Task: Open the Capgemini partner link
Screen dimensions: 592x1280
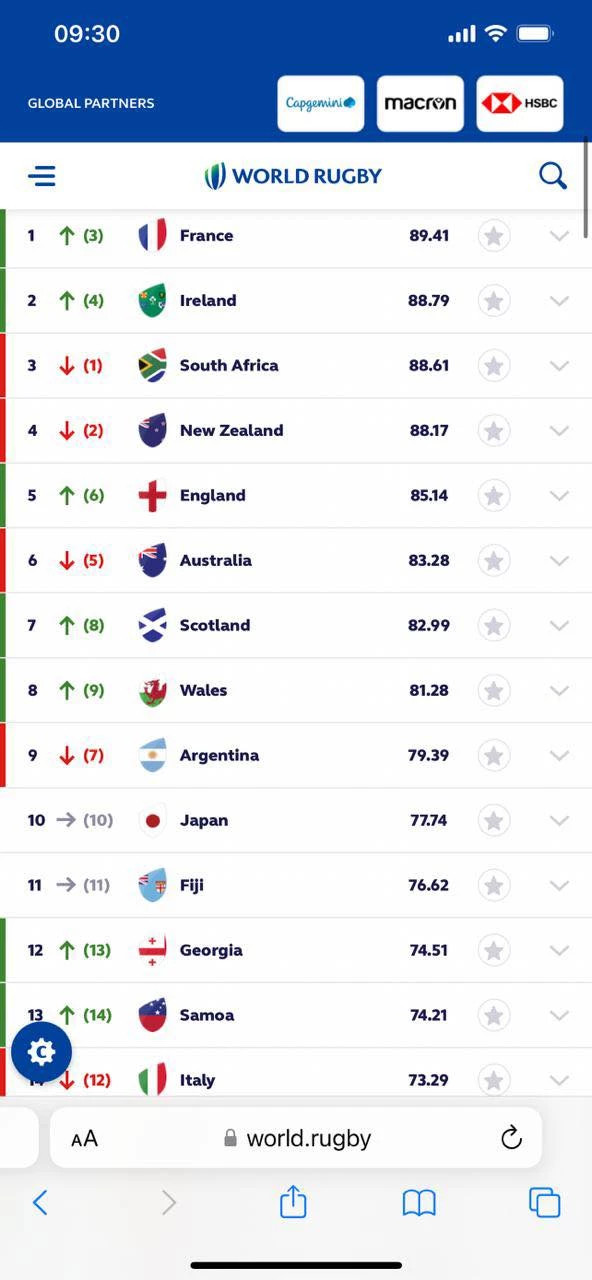Action: click(321, 103)
